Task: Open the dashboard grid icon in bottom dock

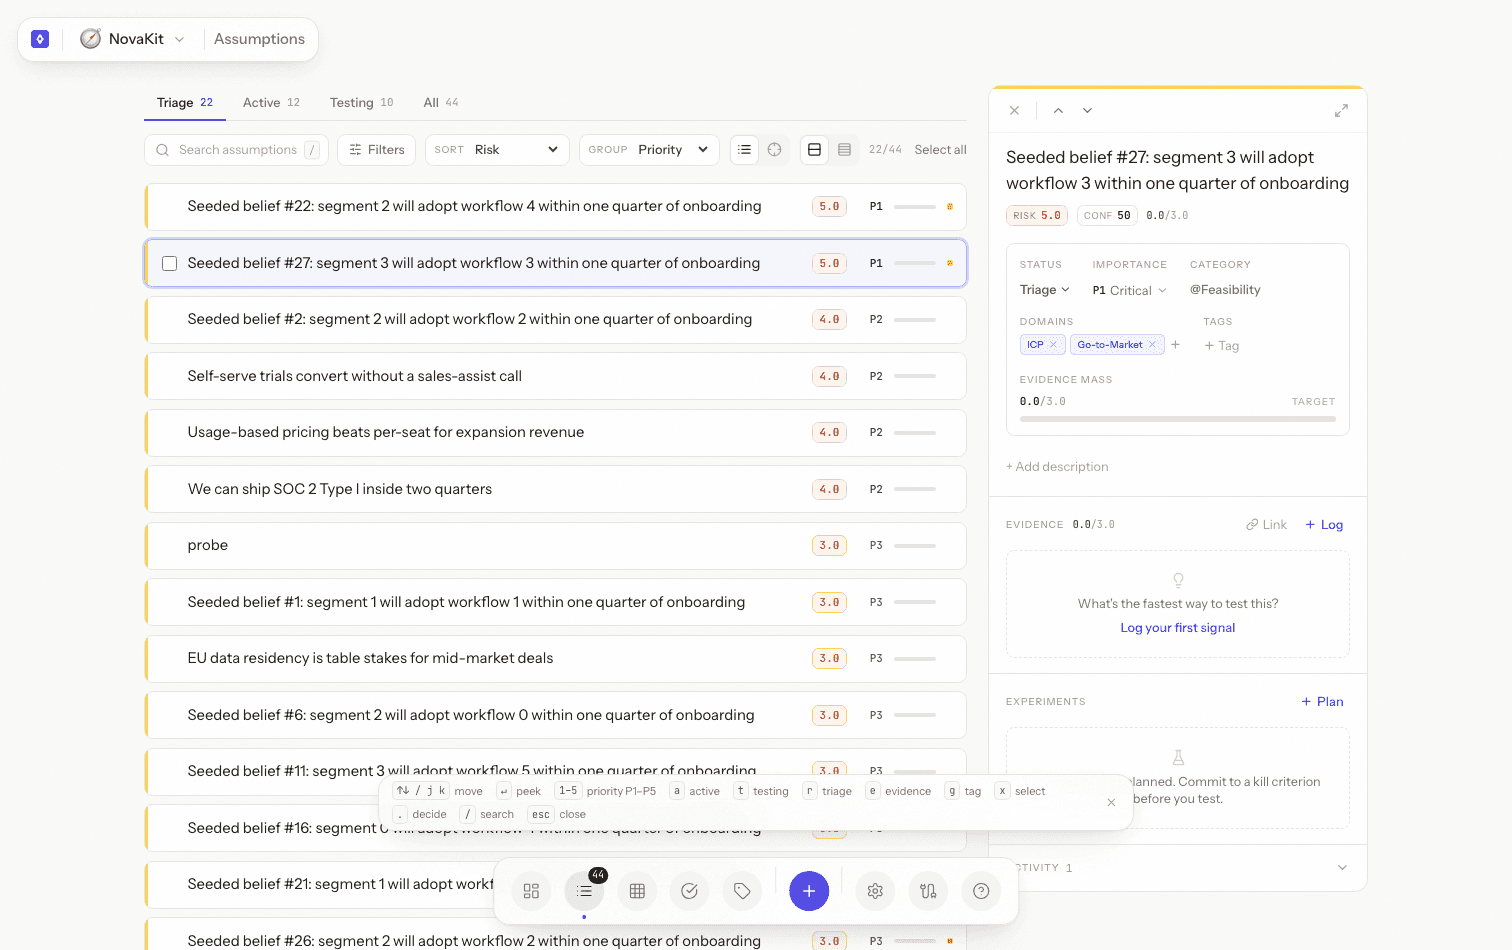Action: pyautogui.click(x=531, y=891)
